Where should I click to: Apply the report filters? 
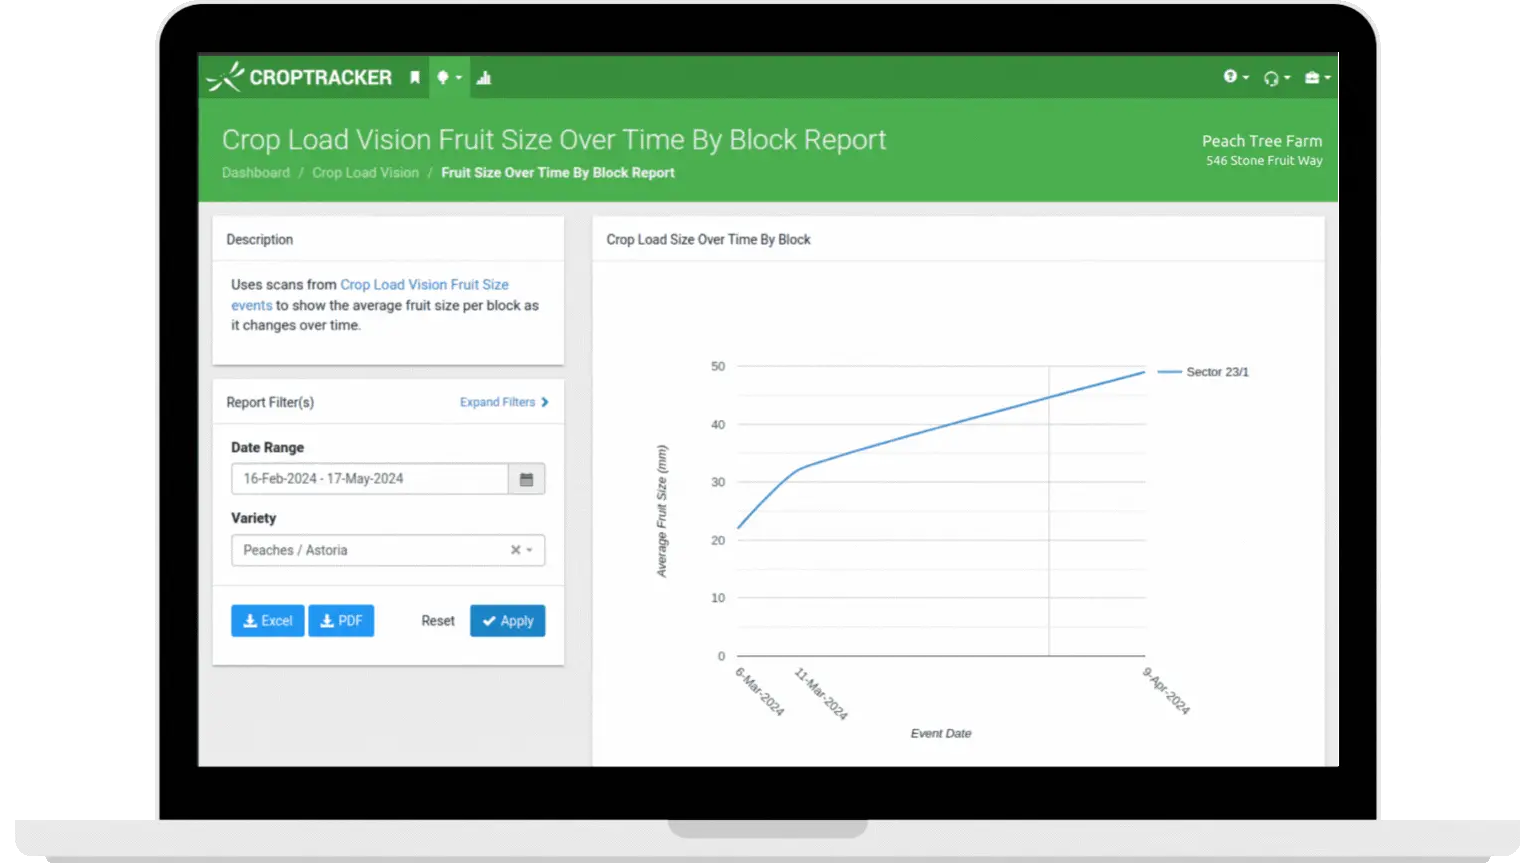click(x=508, y=621)
